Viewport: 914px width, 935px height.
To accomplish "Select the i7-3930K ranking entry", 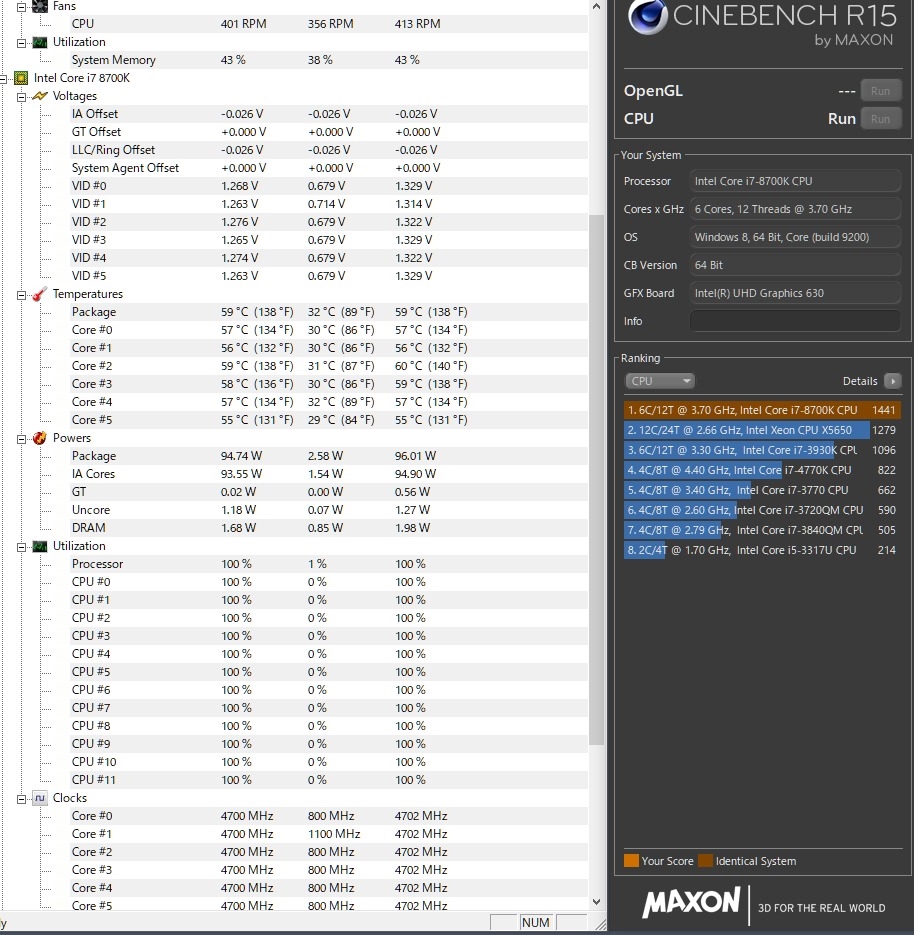I will [762, 450].
